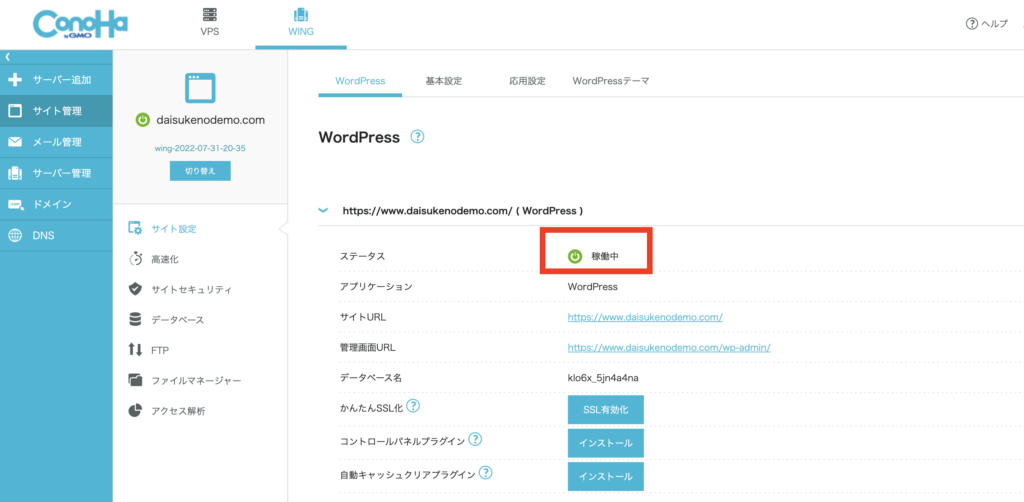Open サーバー追加 in the sidebar

pos(56,80)
